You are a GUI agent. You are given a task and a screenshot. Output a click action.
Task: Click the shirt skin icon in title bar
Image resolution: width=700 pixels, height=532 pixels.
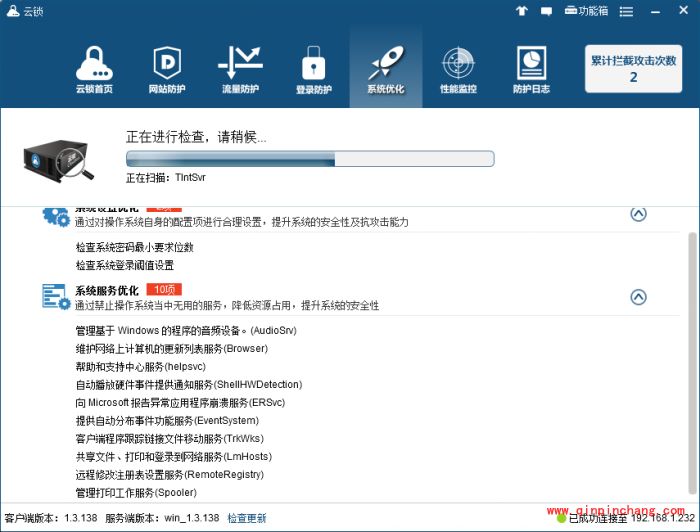tap(521, 11)
